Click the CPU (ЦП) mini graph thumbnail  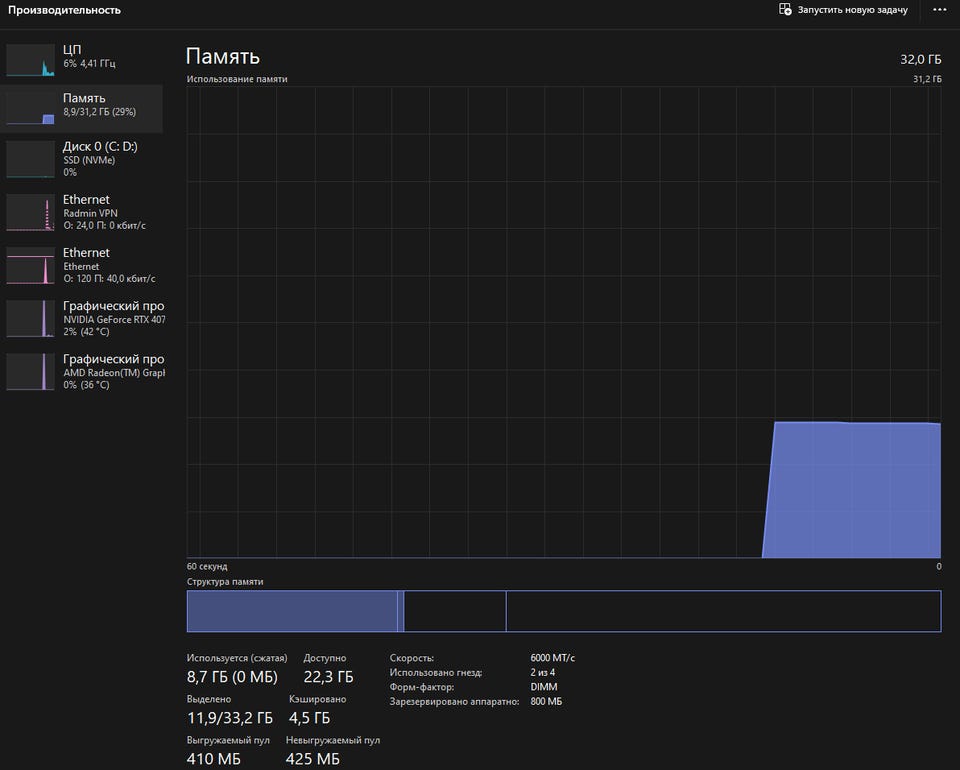coord(30,60)
